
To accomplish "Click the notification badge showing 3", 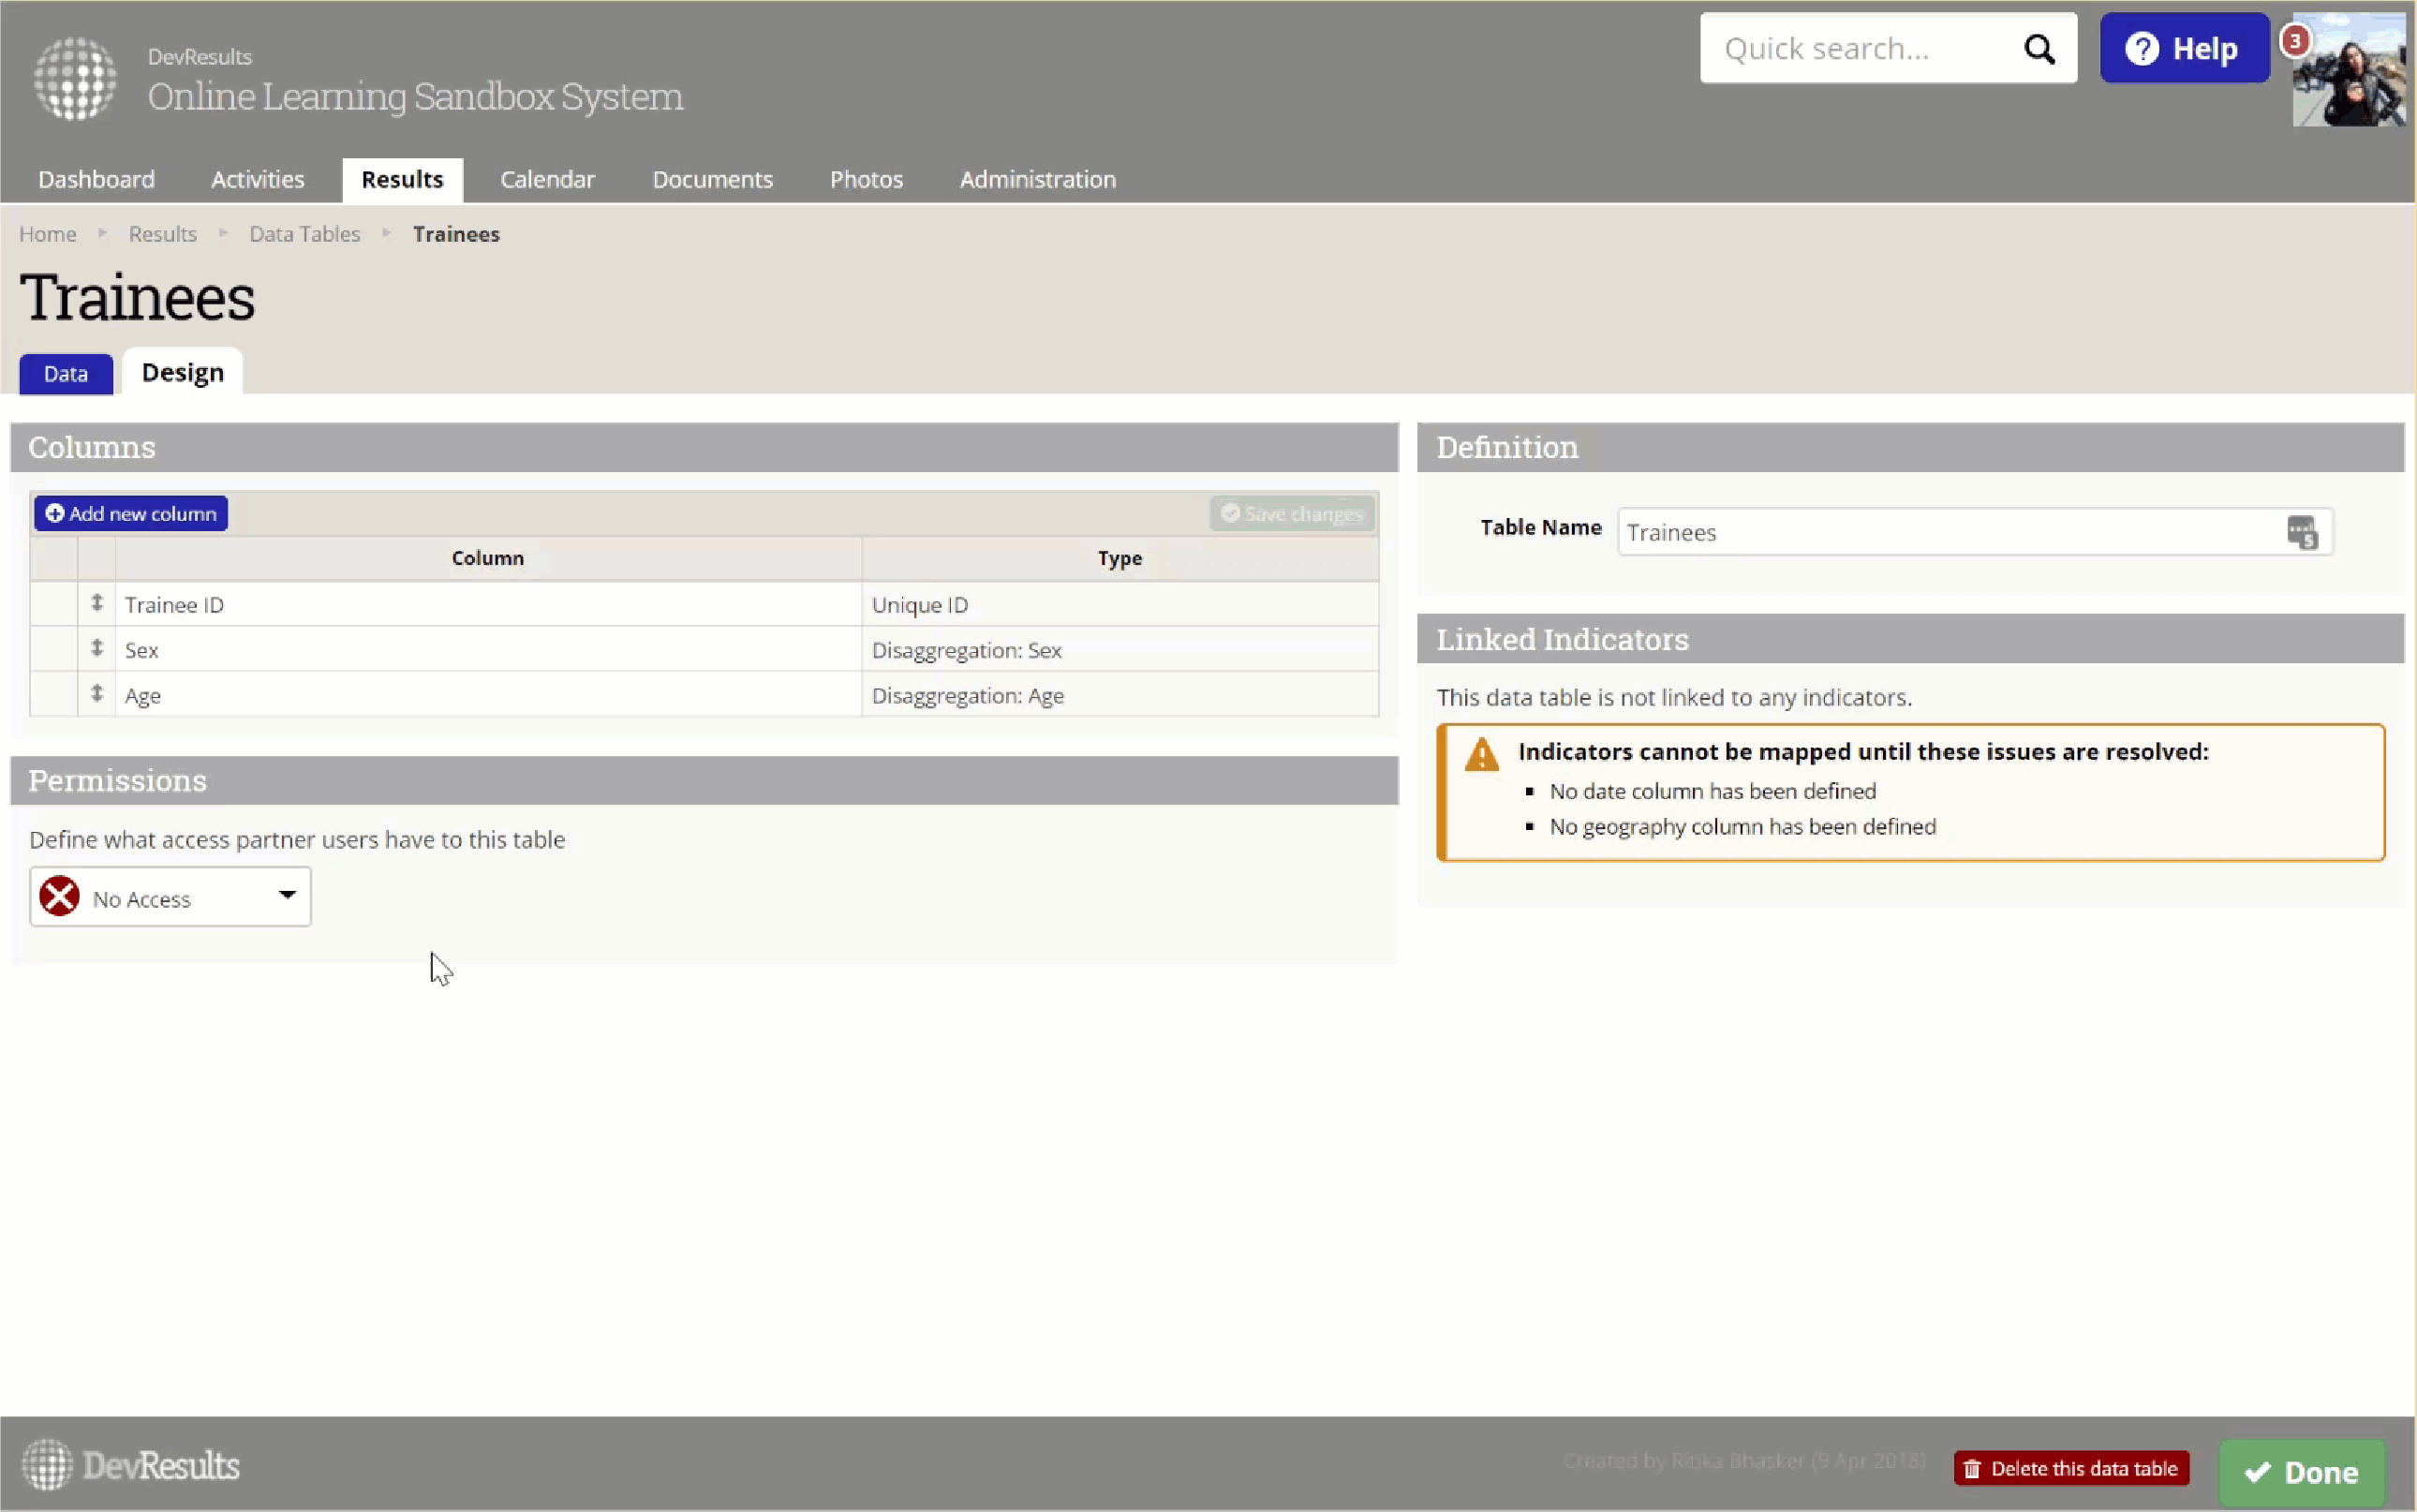I will (2295, 41).
